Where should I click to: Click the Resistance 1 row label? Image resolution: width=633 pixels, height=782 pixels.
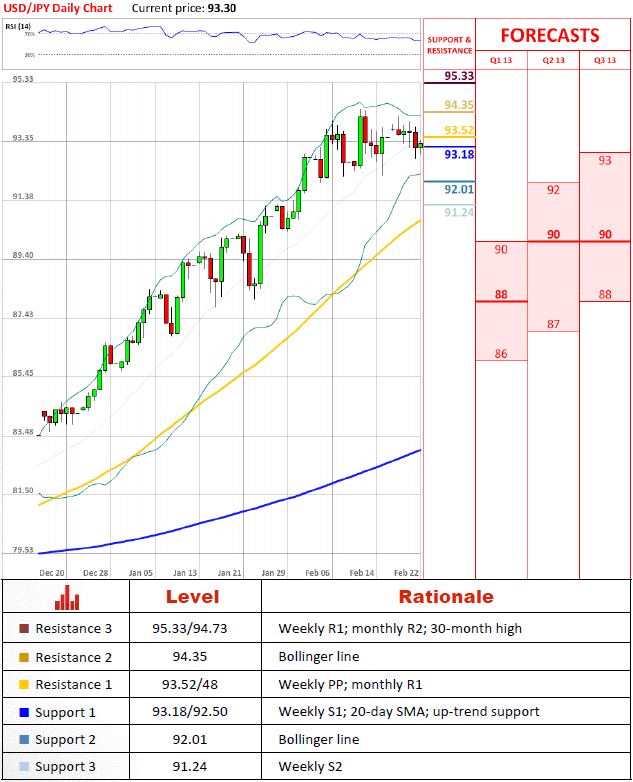[73, 685]
